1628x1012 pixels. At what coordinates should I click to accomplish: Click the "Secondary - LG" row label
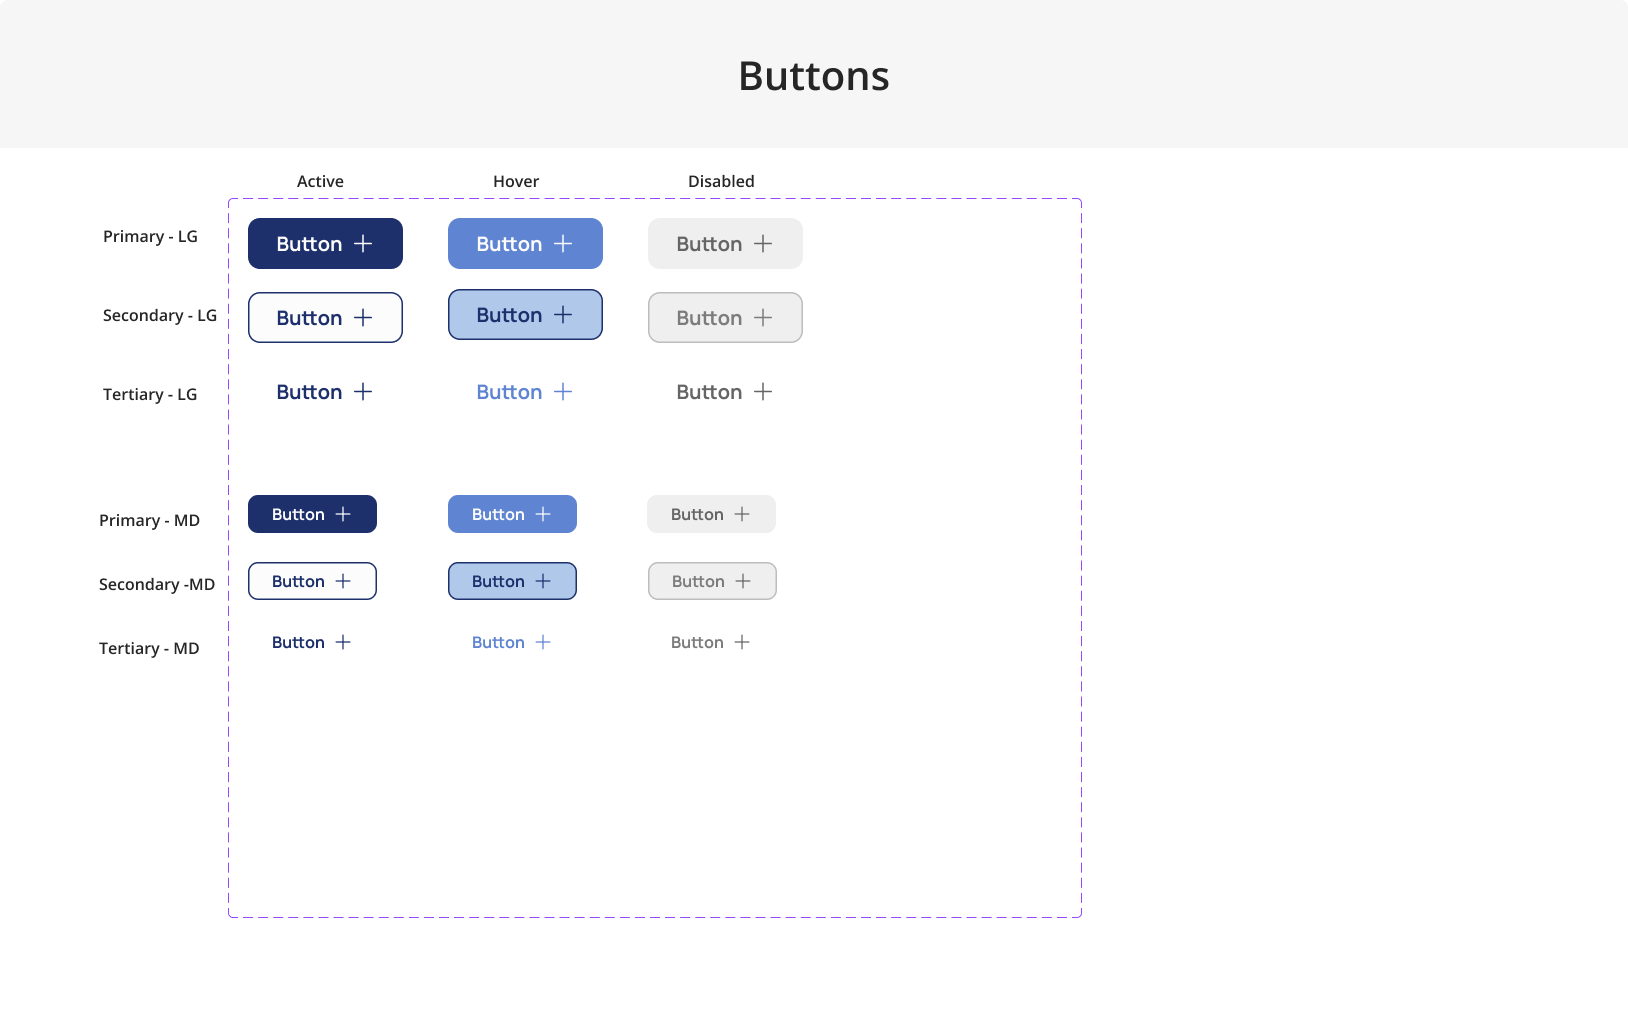point(160,316)
